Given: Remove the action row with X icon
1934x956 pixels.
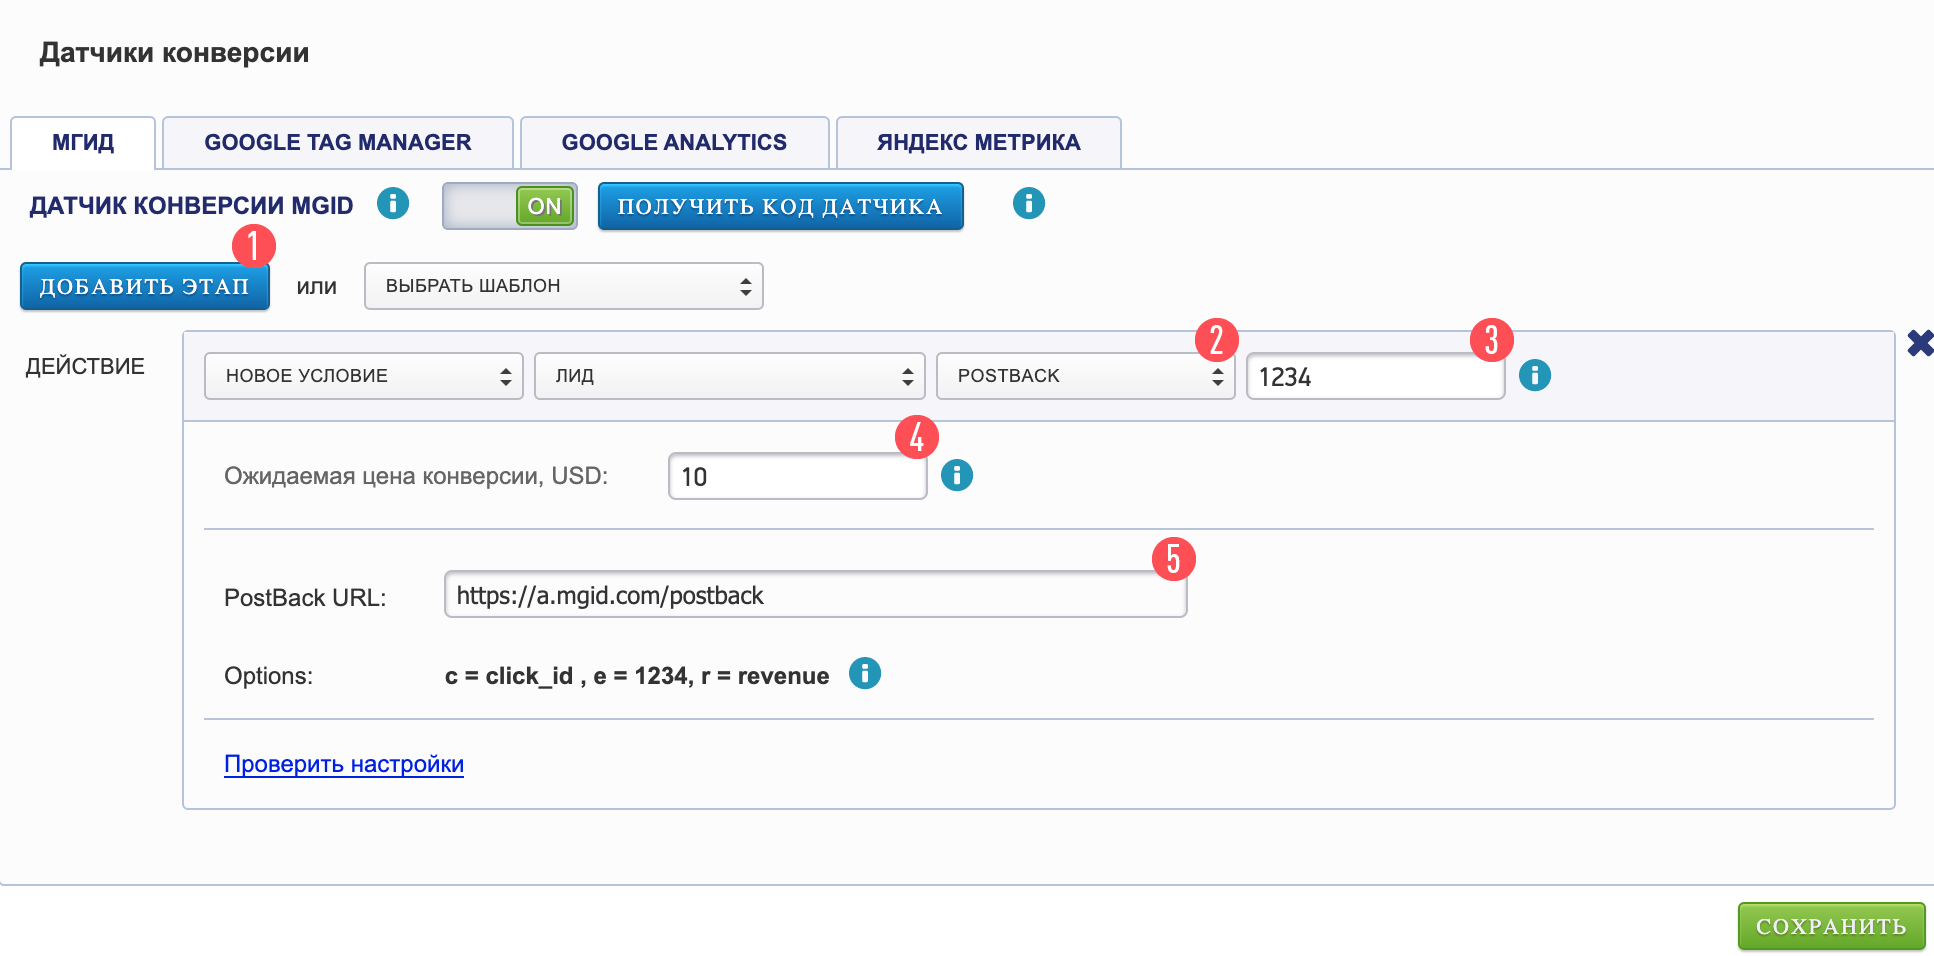Looking at the screenshot, I should click(1919, 343).
